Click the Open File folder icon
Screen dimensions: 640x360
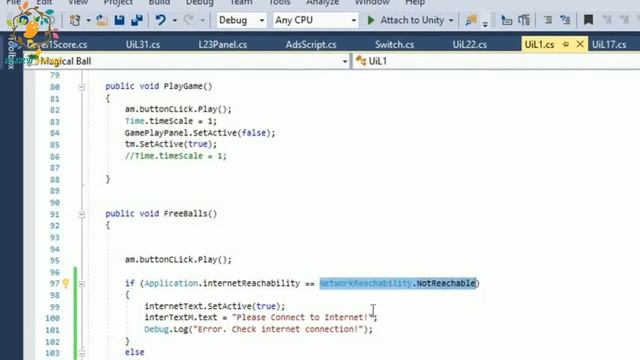102,20
